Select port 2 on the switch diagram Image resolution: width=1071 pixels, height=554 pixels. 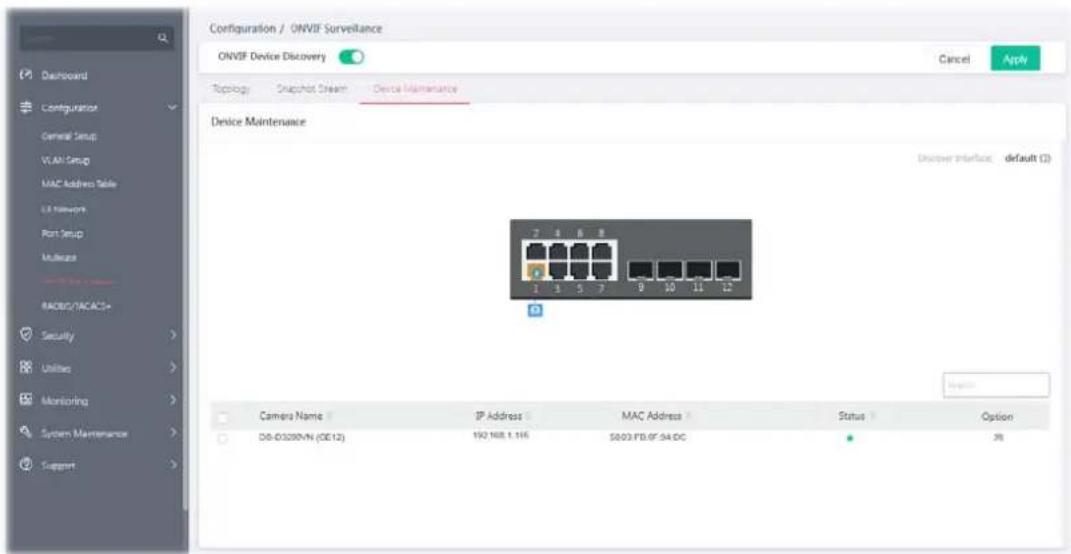click(536, 251)
